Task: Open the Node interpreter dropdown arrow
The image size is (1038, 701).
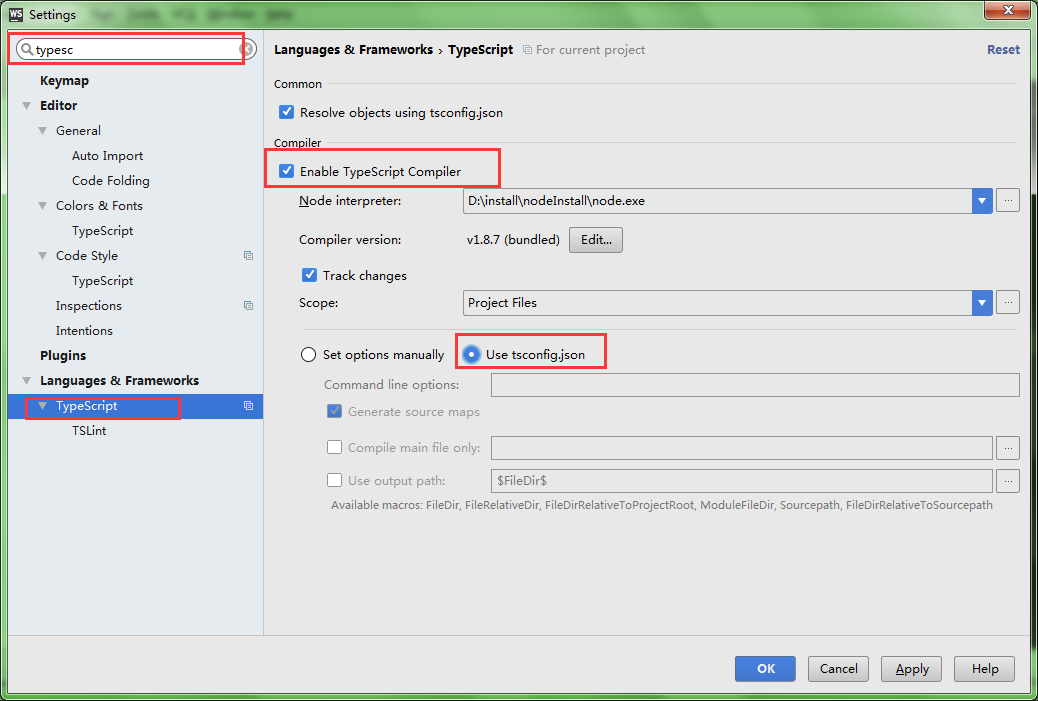Action: coord(982,201)
